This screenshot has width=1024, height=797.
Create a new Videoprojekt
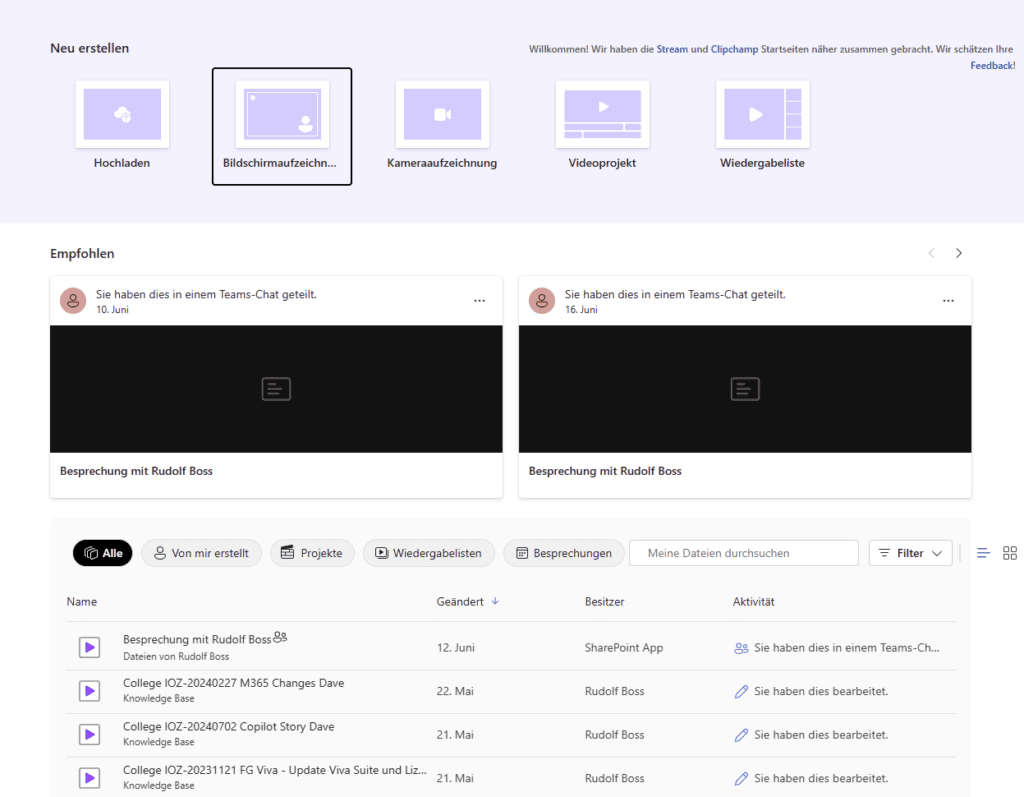[602, 115]
